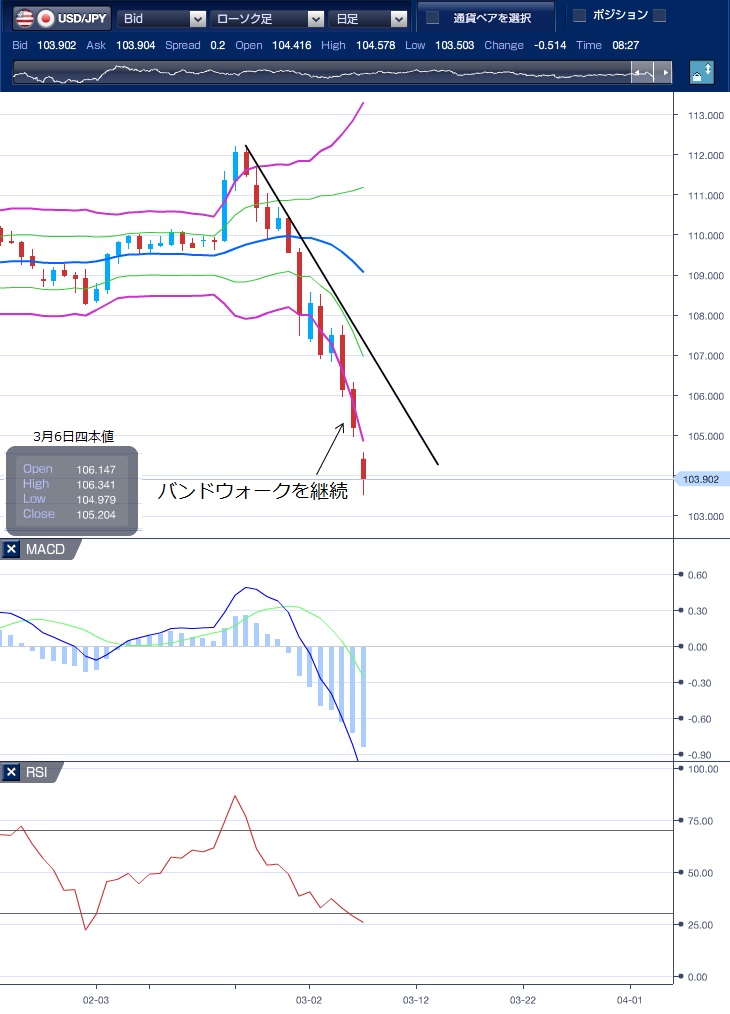Click the 通貨ペアを選択 button
Image resolution: width=730 pixels, height=1014 pixels.
click(x=488, y=18)
